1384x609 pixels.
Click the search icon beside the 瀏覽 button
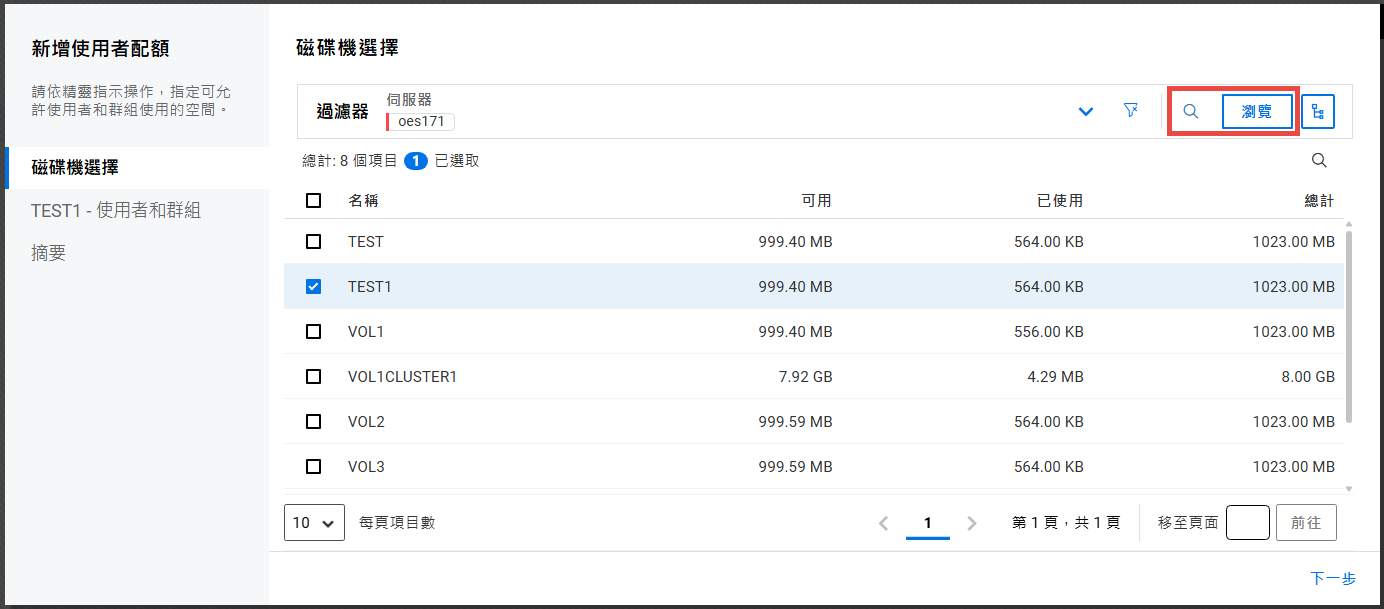(x=1190, y=112)
